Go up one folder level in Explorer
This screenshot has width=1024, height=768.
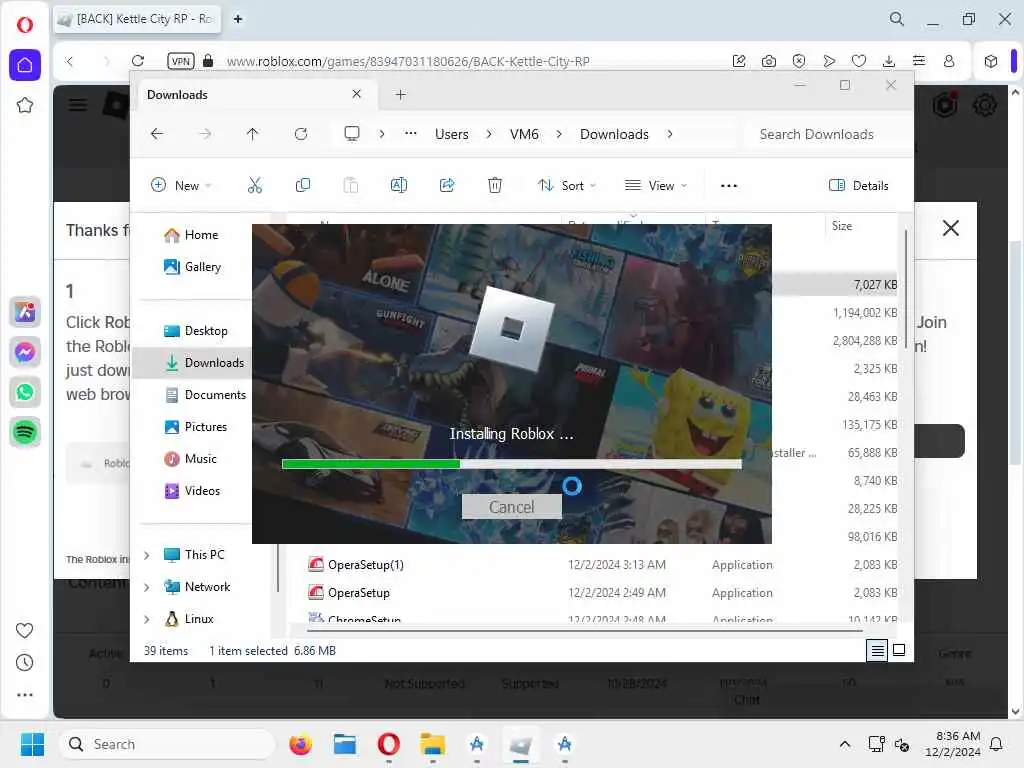click(x=253, y=134)
